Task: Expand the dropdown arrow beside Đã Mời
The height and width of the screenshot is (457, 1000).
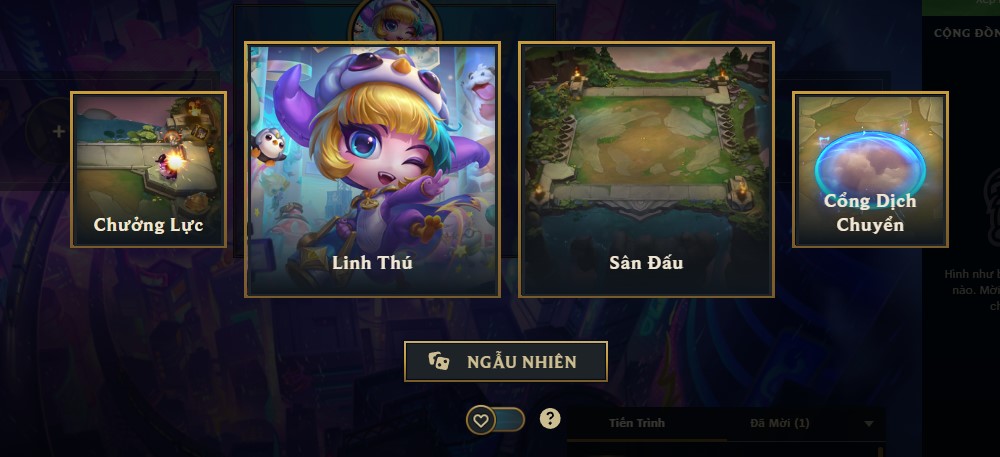Action: pyautogui.click(x=869, y=424)
